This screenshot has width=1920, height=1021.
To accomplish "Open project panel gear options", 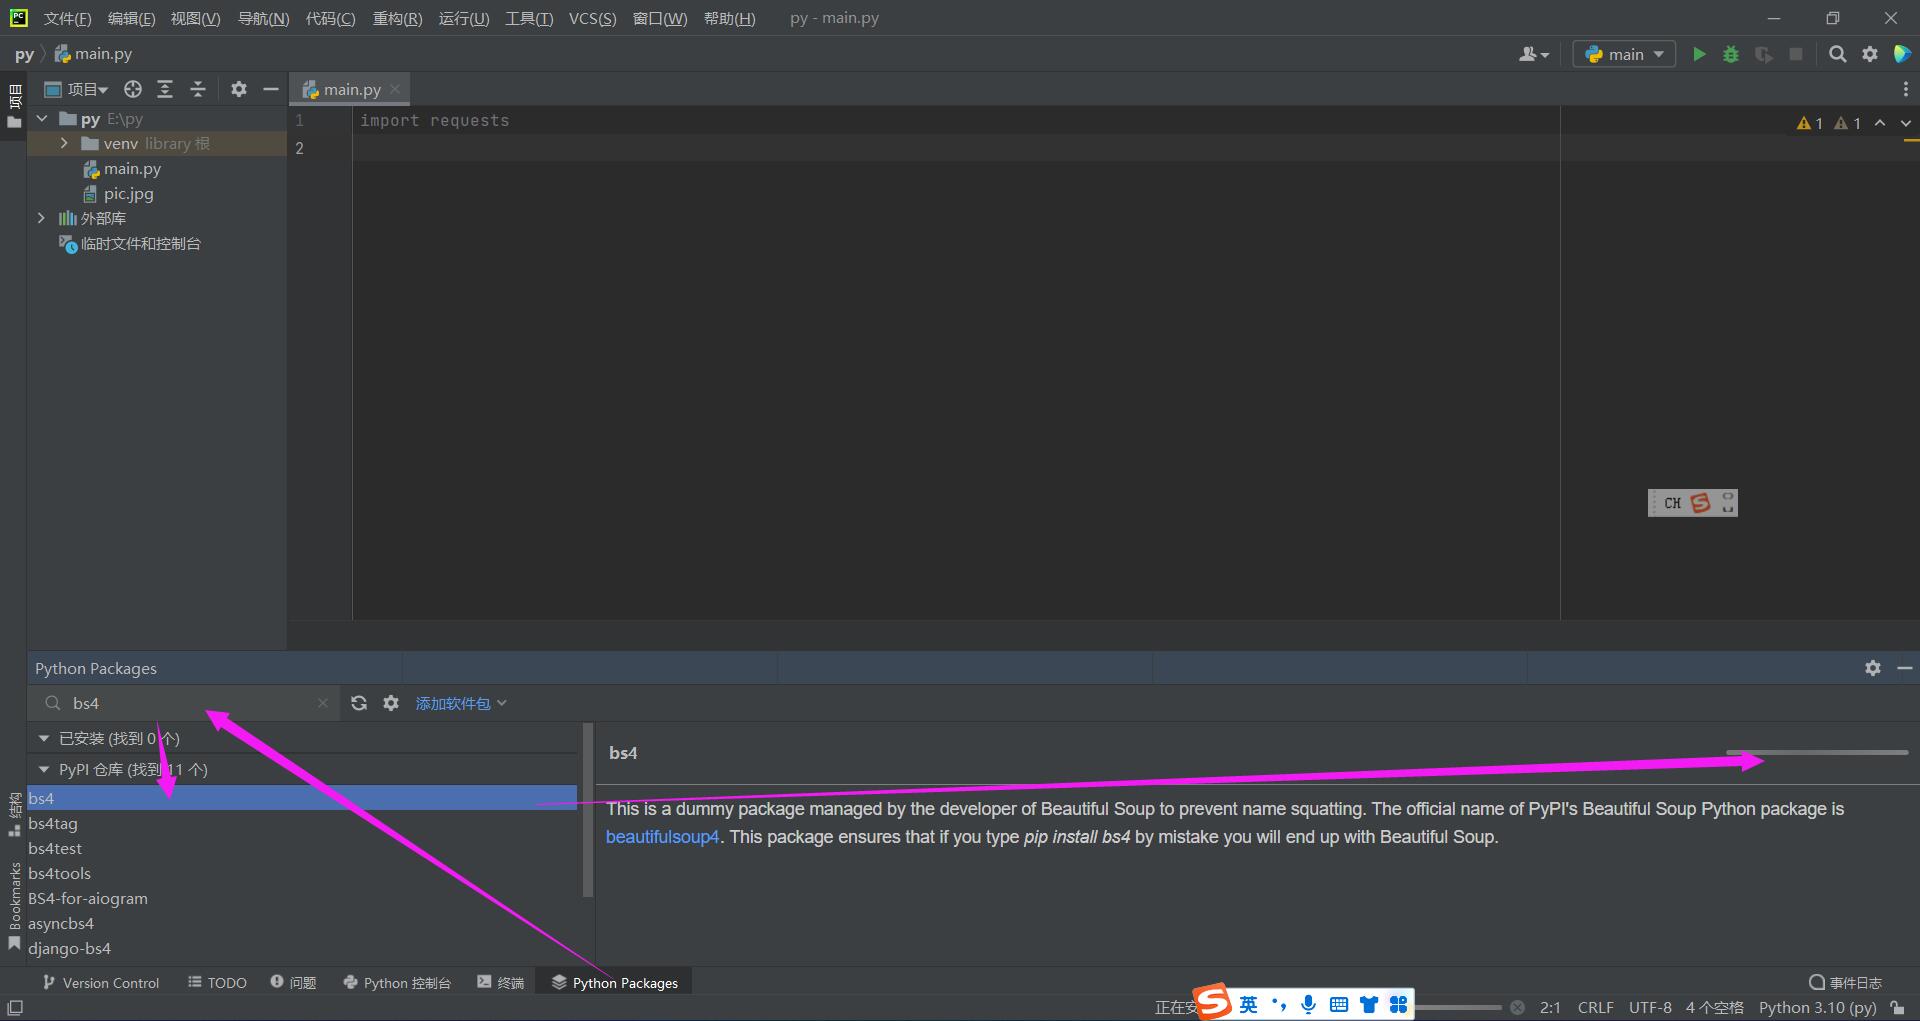I will point(238,89).
